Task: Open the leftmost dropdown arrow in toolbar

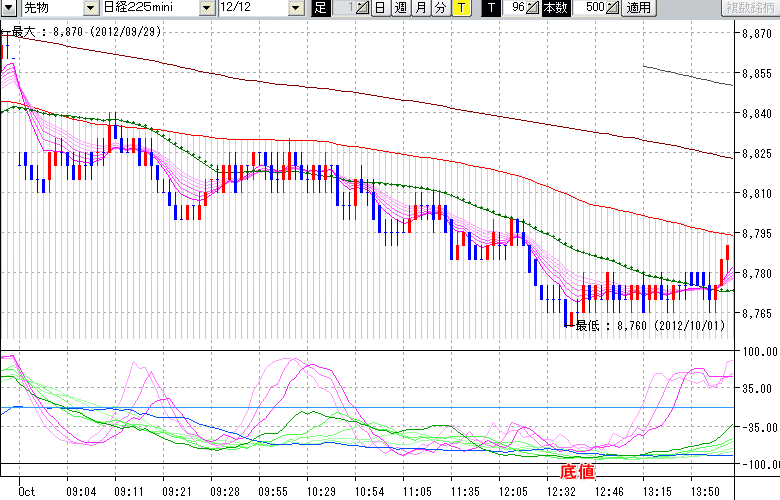Action: (x=10, y=8)
